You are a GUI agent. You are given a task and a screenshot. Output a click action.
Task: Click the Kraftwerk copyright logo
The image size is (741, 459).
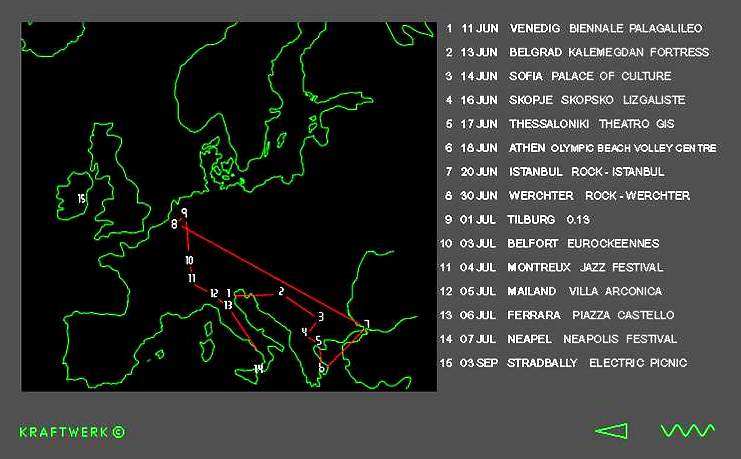[x=72, y=432]
